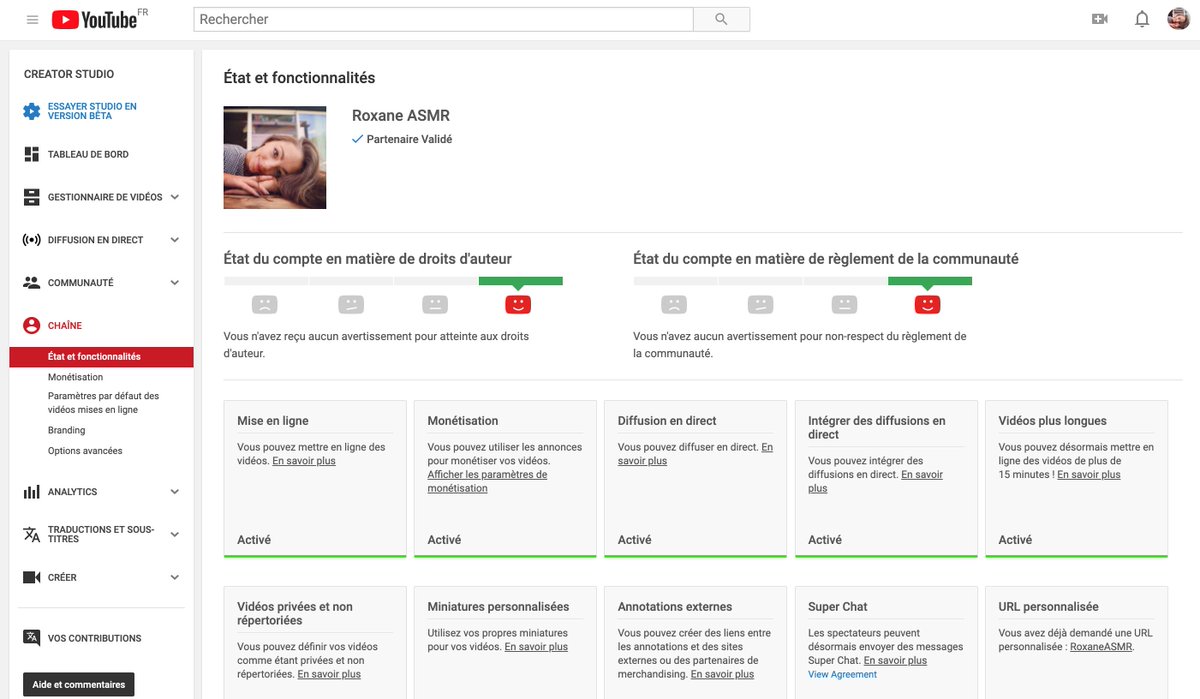The width and height of the screenshot is (1200, 699).
Task: Open Tableau de bord menu item
Action: (88, 154)
